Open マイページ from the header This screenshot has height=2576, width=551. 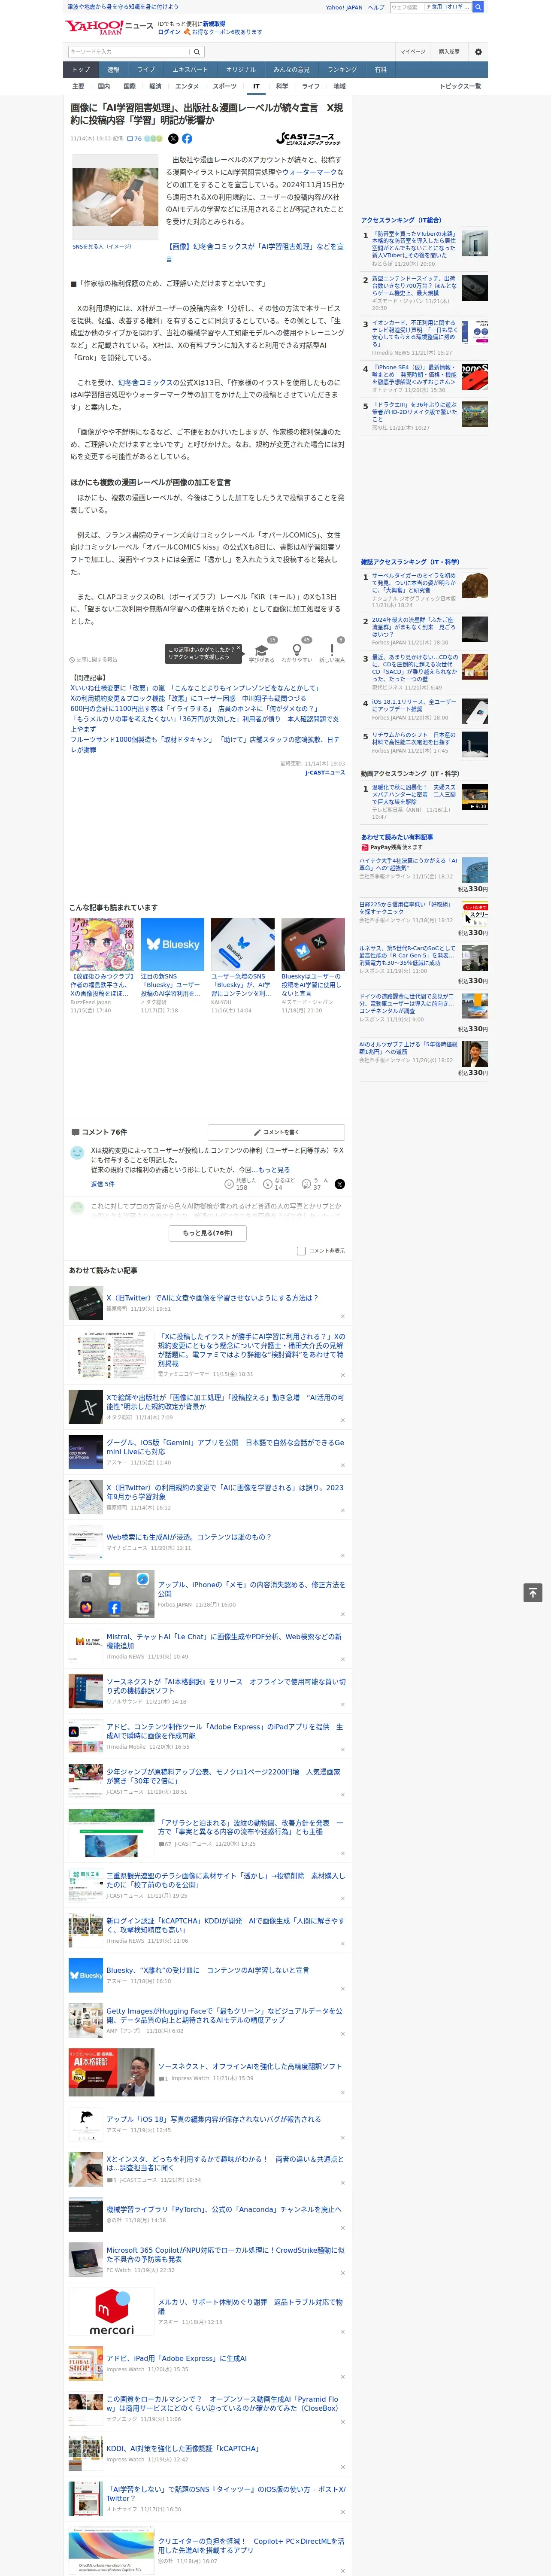412,52
